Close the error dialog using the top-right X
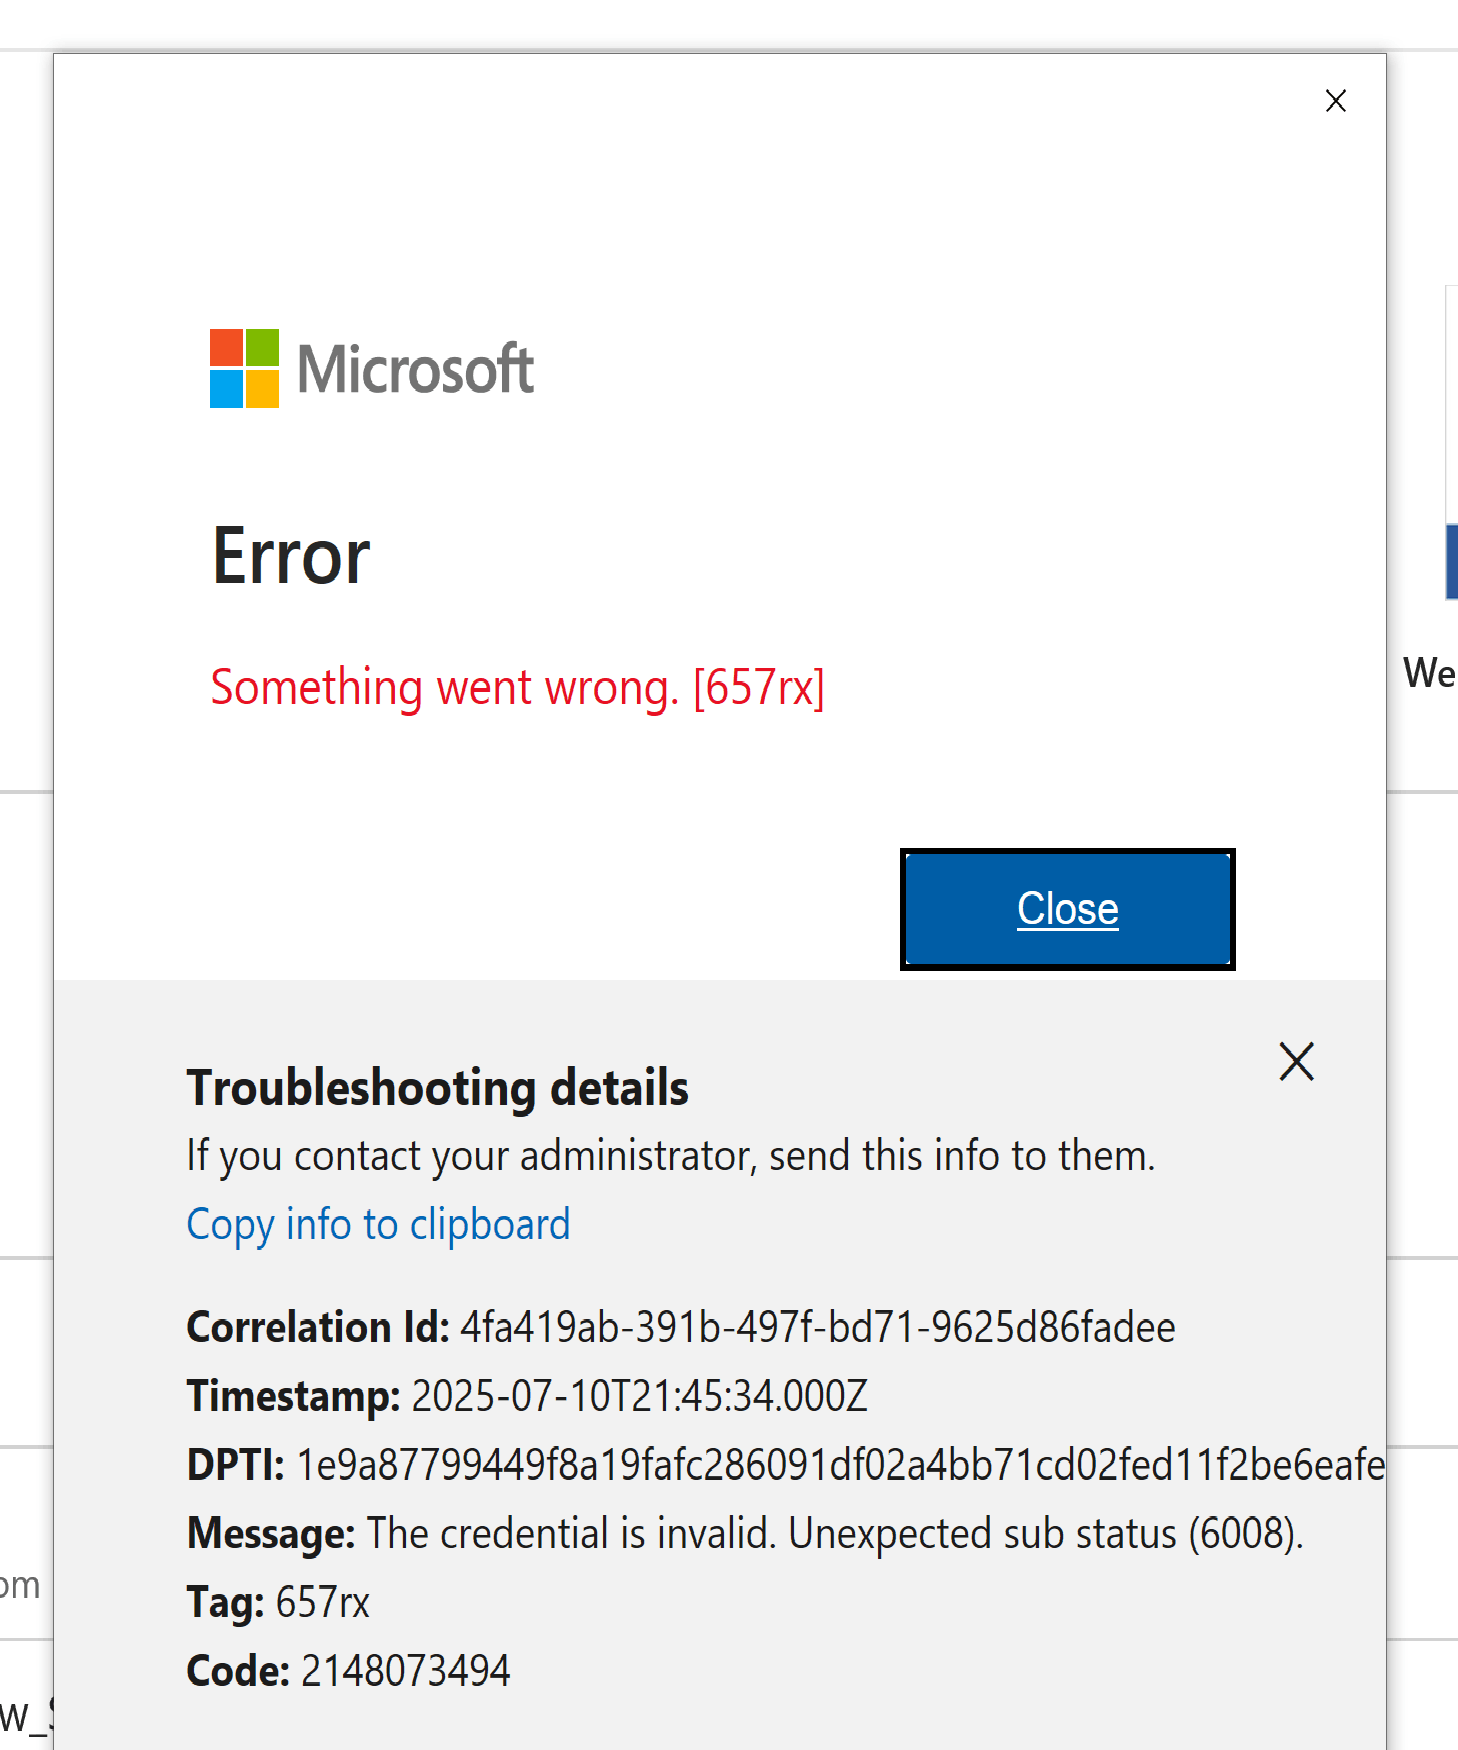This screenshot has width=1458, height=1750. click(1335, 101)
